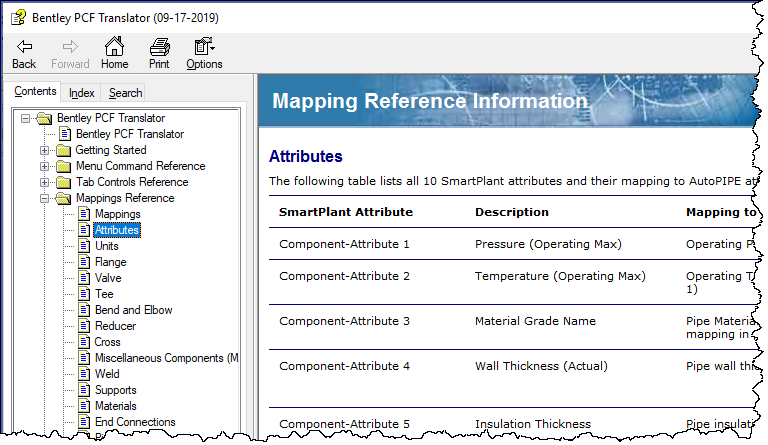The image size is (768, 445).
Task: Select the Tab Controls Reference label
Action: click(132, 182)
